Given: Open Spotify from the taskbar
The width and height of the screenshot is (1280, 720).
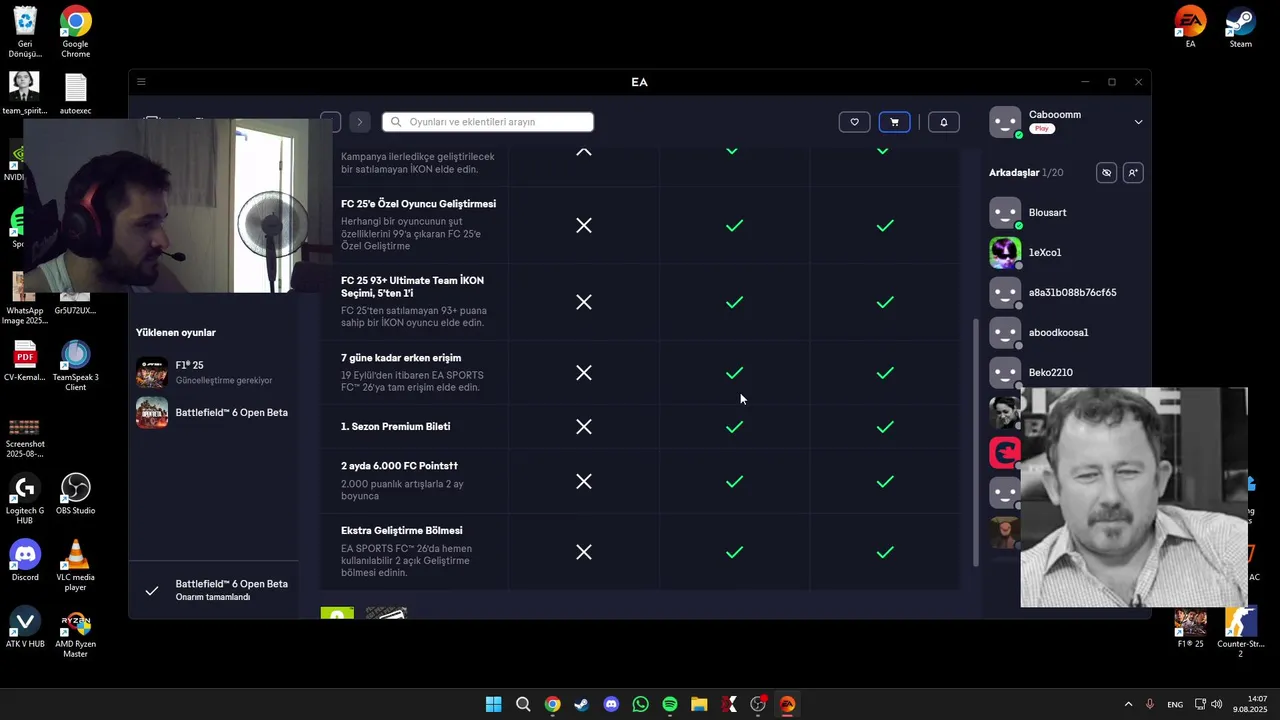Looking at the screenshot, I should click(x=670, y=704).
